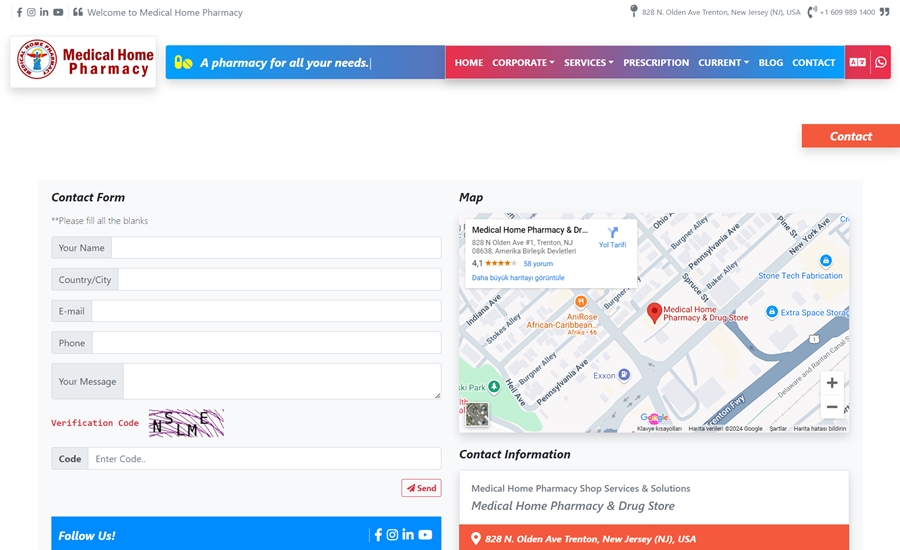Click the +1 609 989 1400 phone number
The width and height of the screenshot is (900, 550).
[x=847, y=12]
